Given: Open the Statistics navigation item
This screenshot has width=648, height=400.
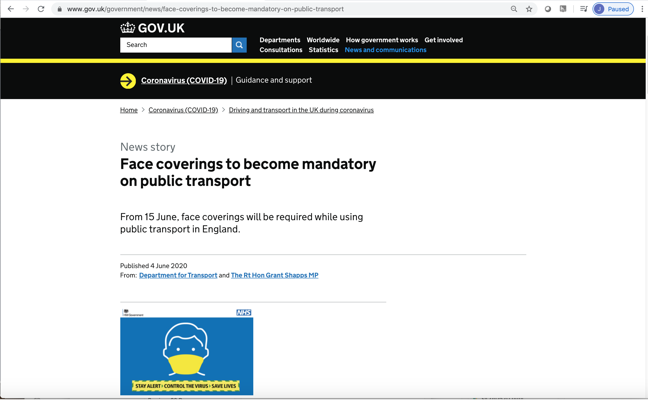Looking at the screenshot, I should [x=323, y=50].
